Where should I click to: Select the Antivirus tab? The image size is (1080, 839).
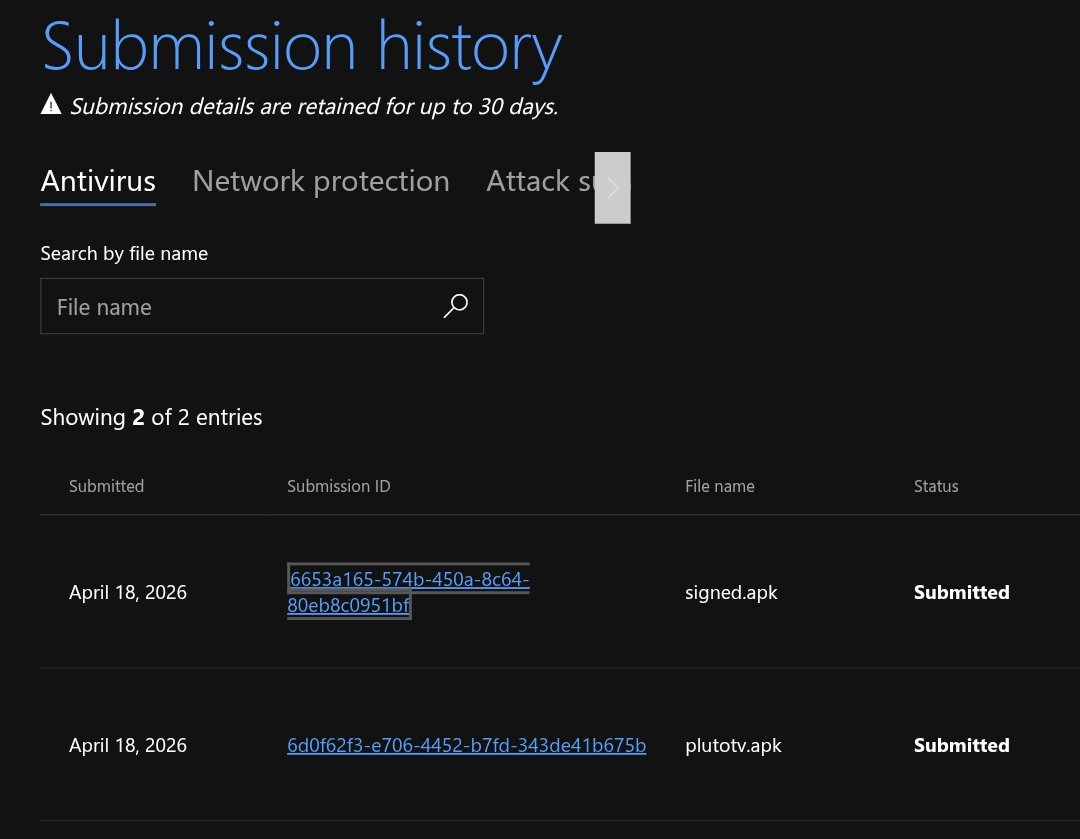tap(98, 181)
